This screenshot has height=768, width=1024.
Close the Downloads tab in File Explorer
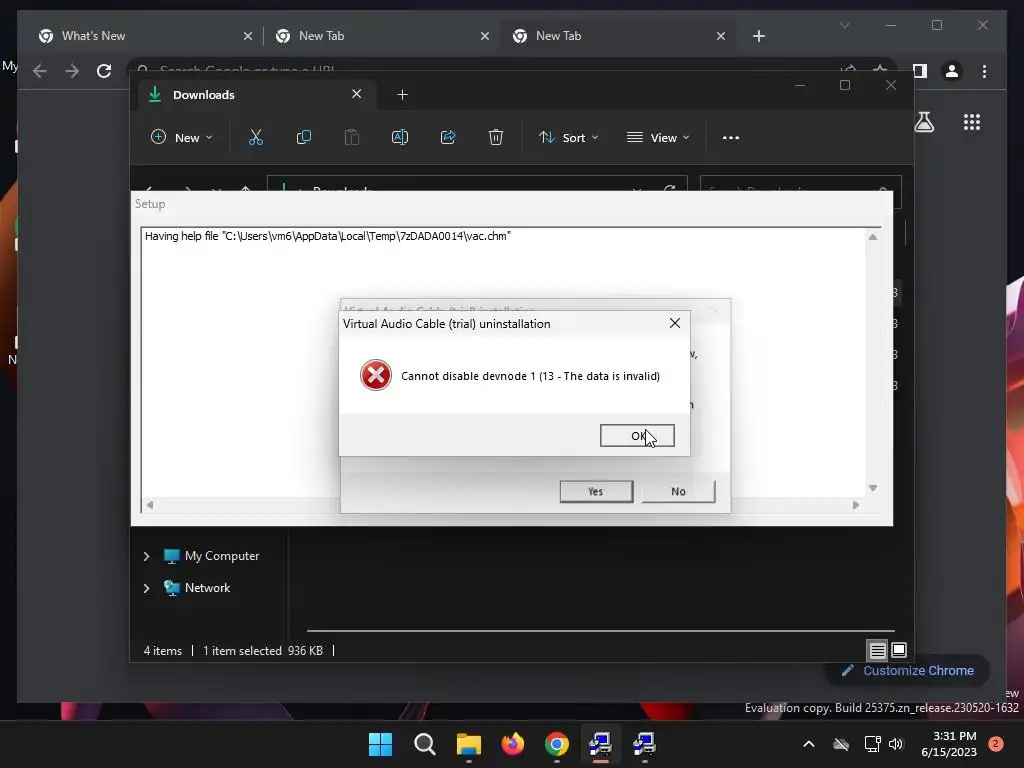tap(357, 94)
